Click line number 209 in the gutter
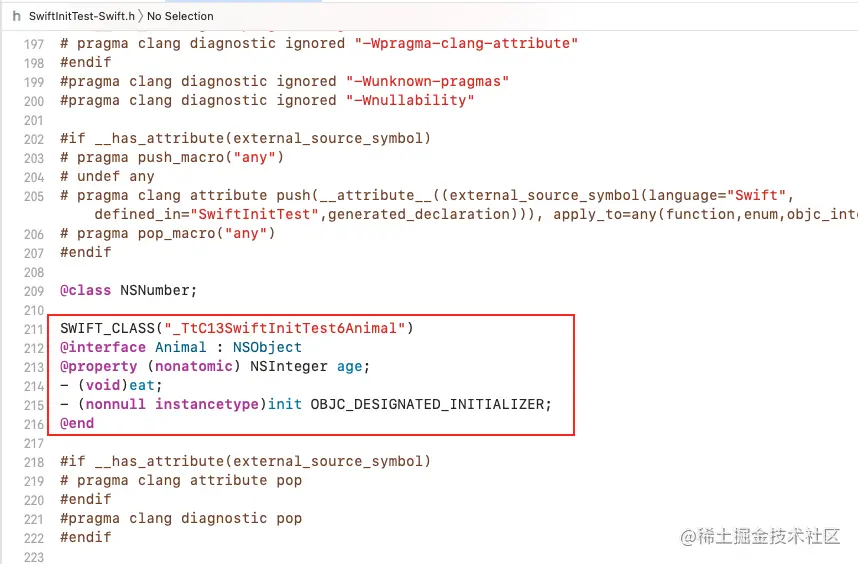 [x=32, y=291]
